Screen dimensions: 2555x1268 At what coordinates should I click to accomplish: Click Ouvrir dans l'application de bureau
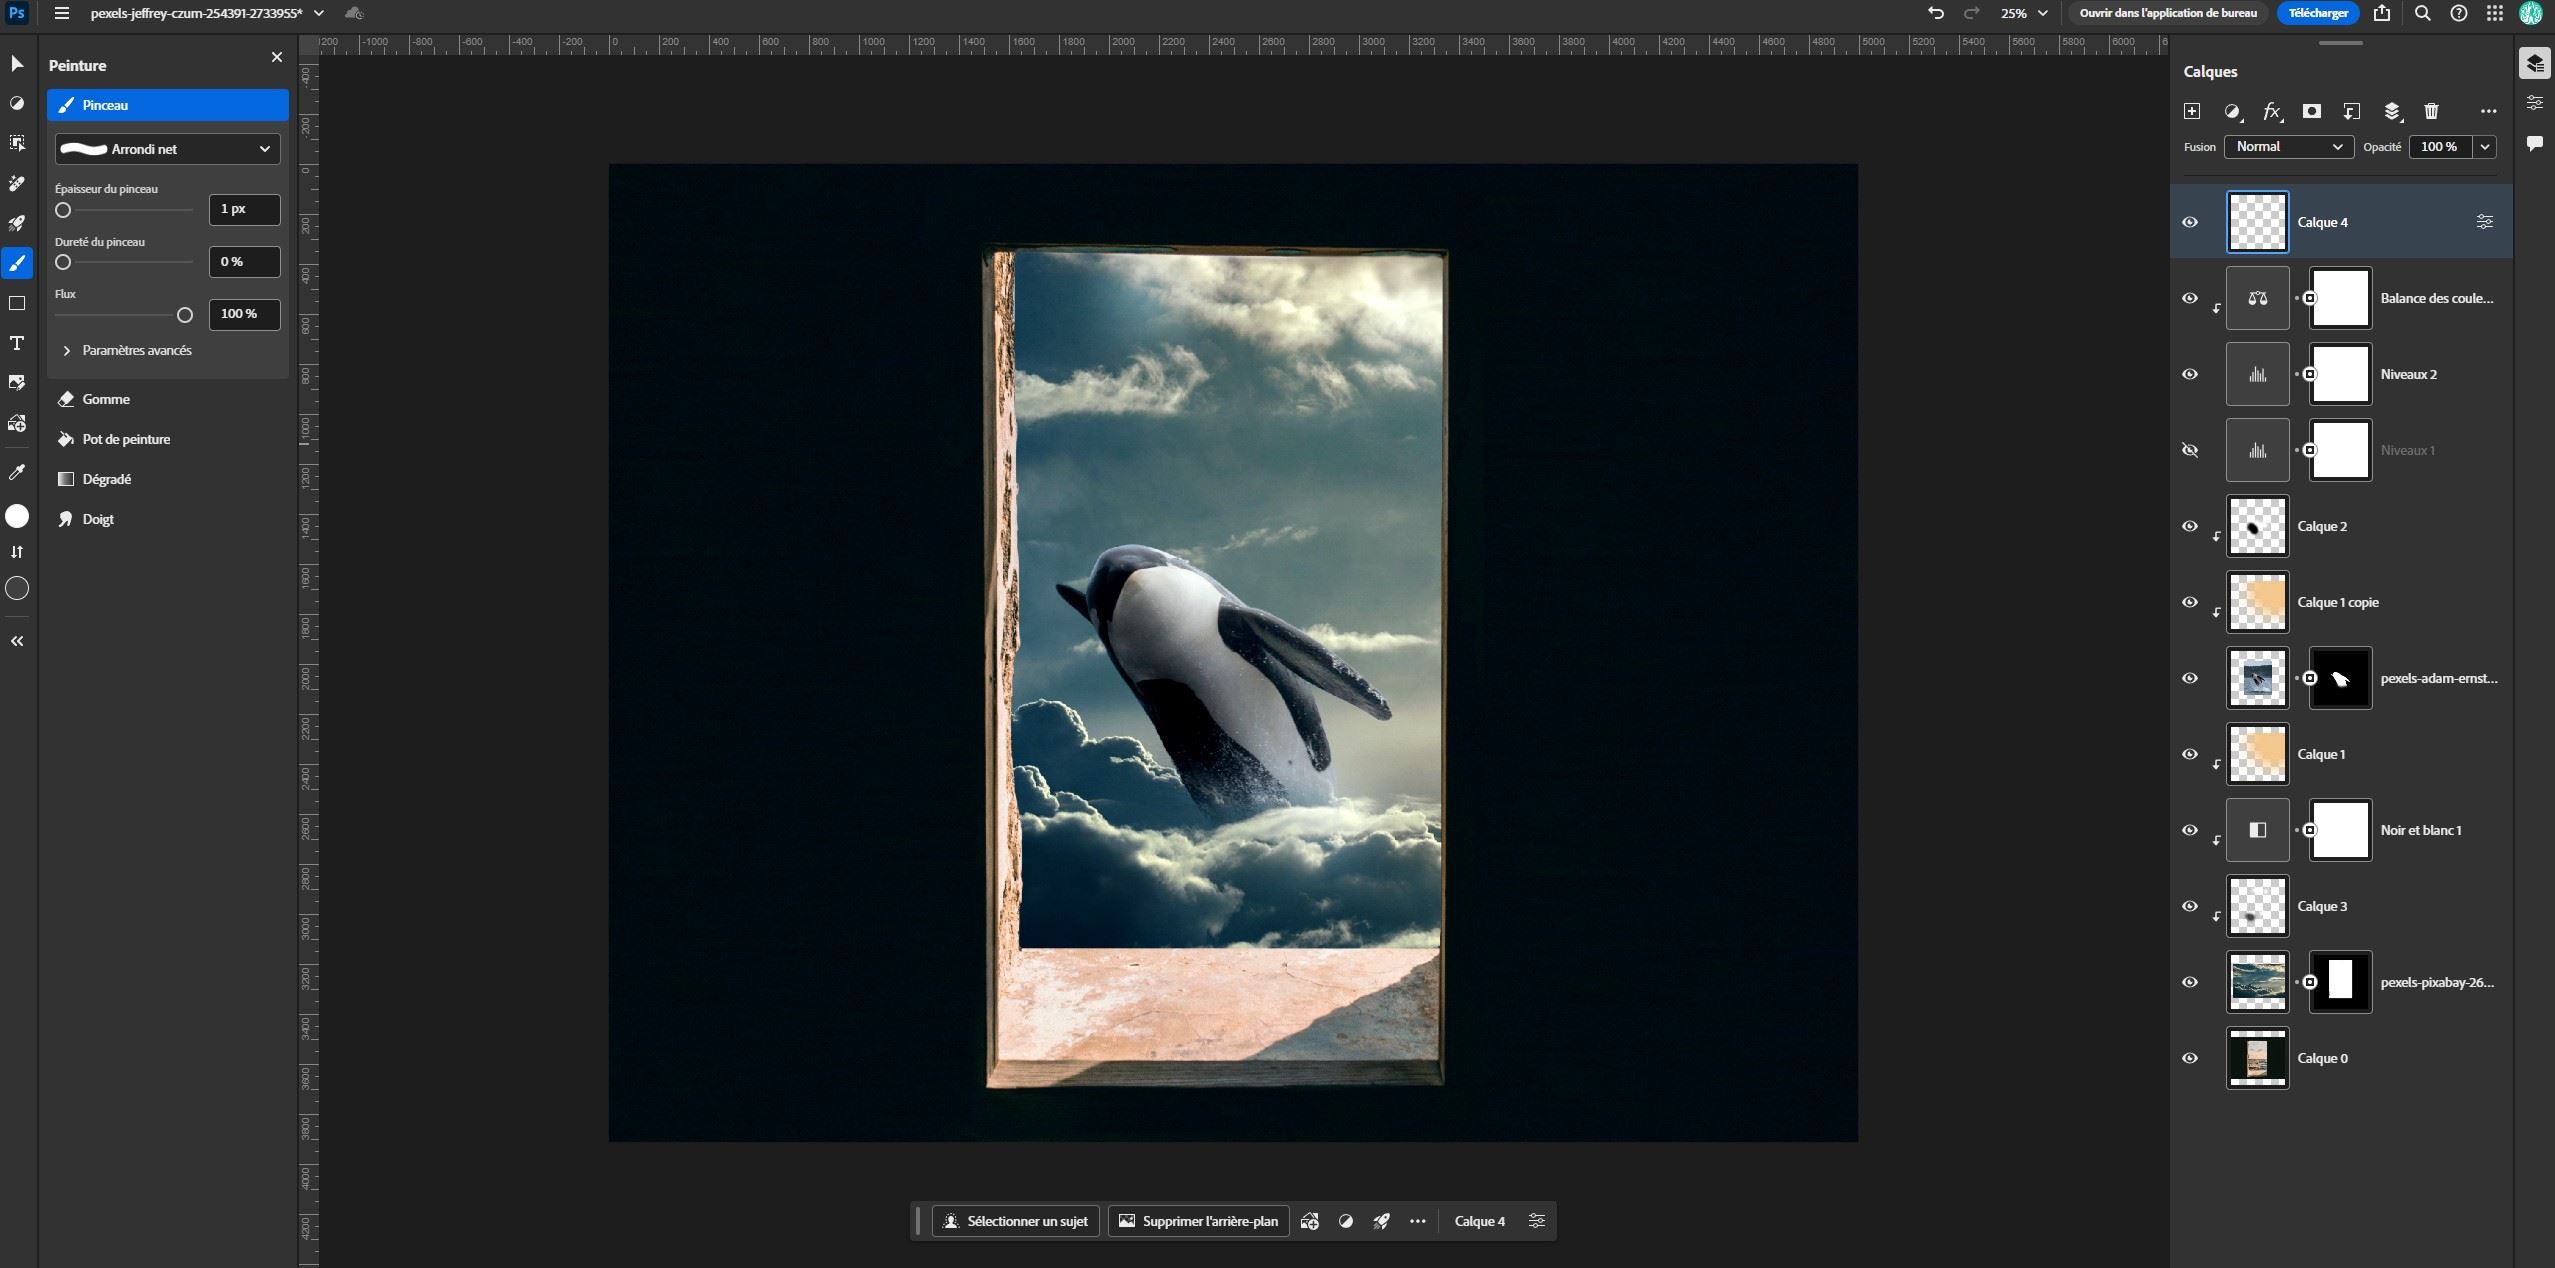click(x=2167, y=13)
